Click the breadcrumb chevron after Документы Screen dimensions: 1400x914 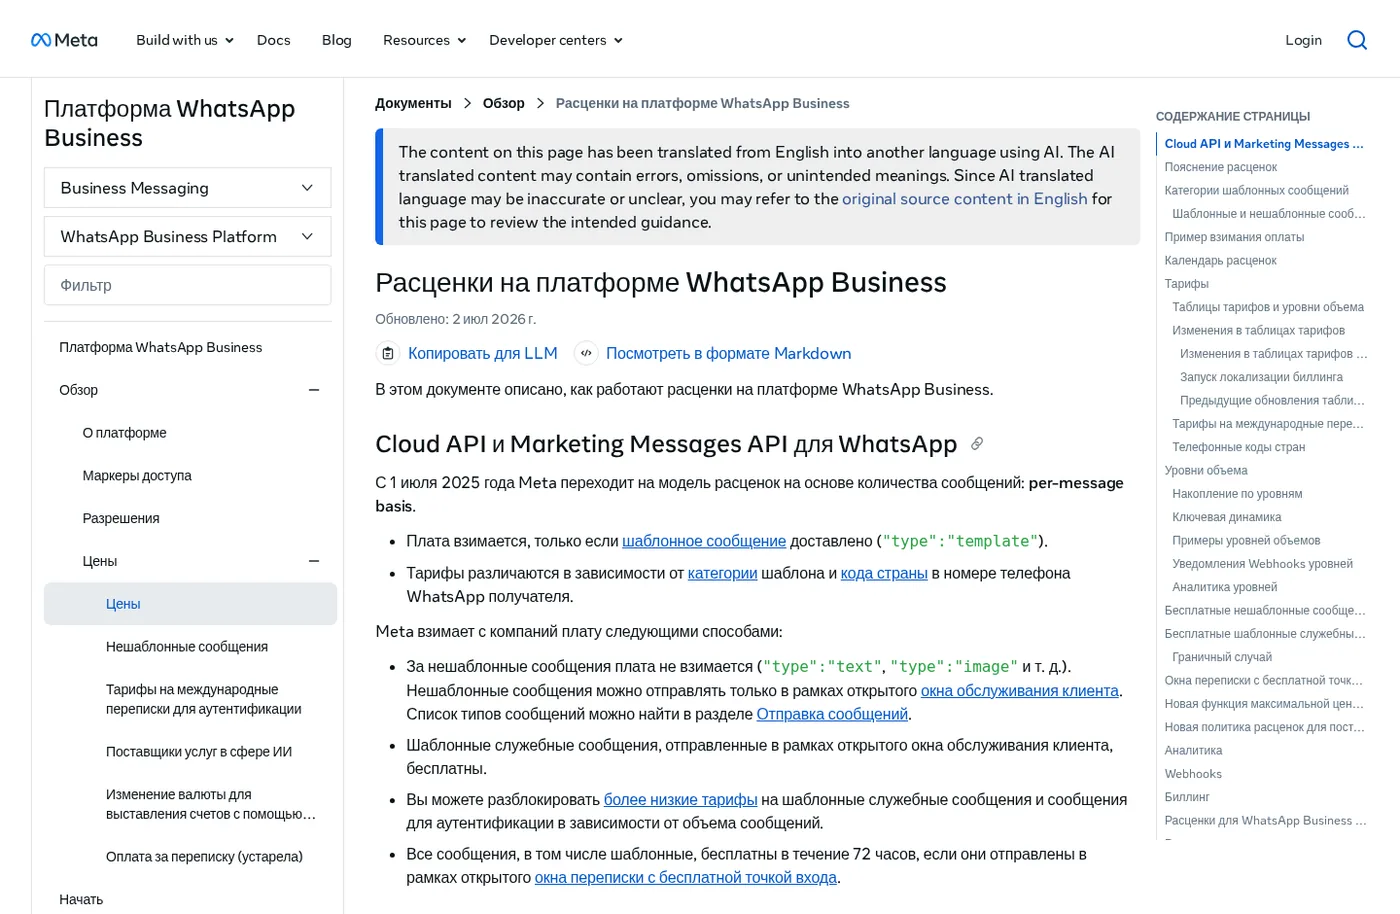tap(467, 103)
